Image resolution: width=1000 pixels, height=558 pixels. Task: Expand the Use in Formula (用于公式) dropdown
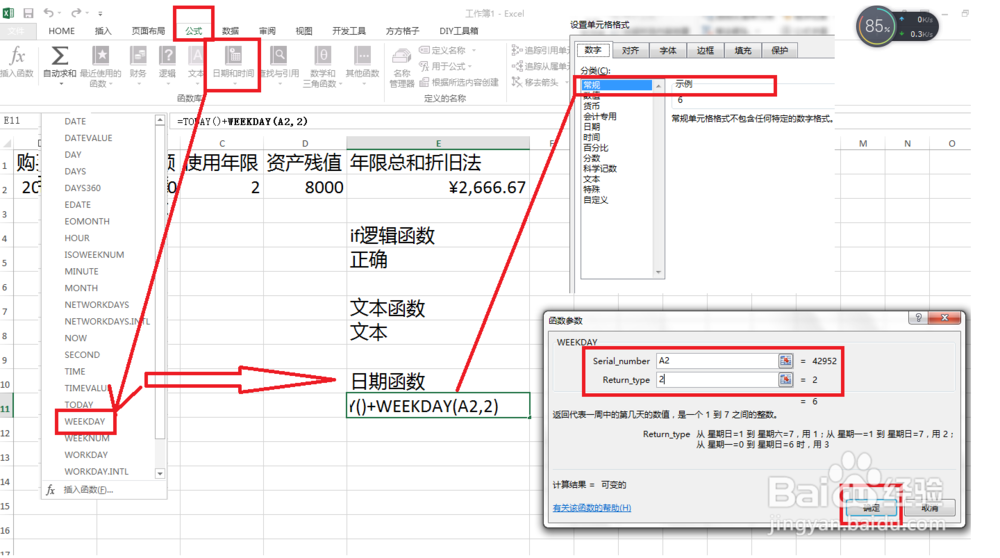tap(470, 66)
